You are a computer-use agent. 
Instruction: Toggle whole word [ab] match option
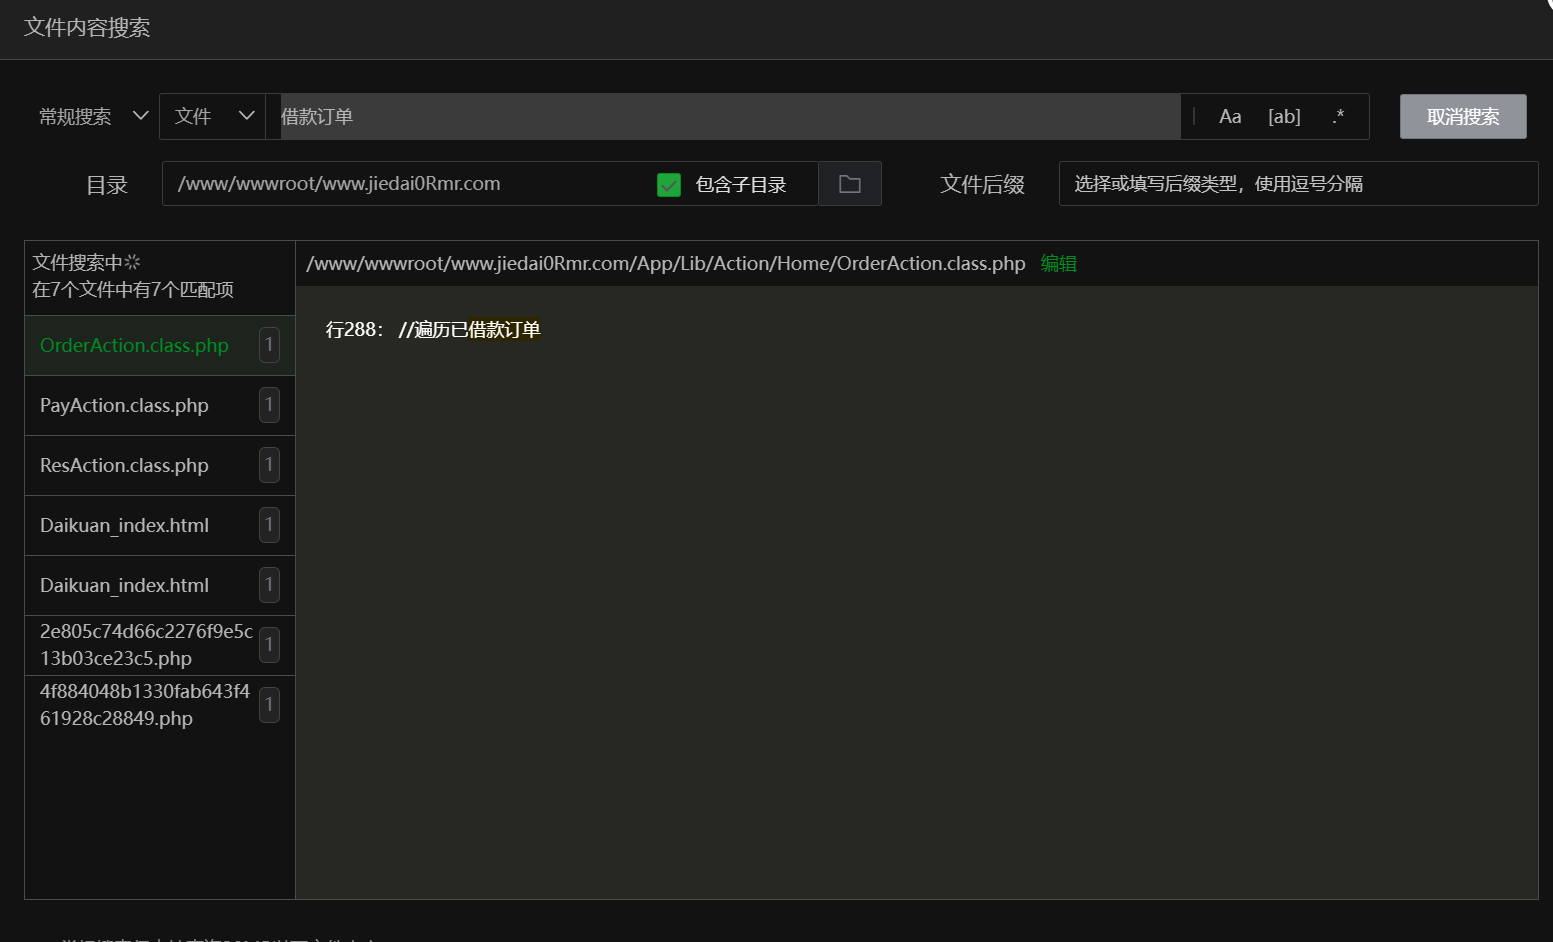[1284, 117]
